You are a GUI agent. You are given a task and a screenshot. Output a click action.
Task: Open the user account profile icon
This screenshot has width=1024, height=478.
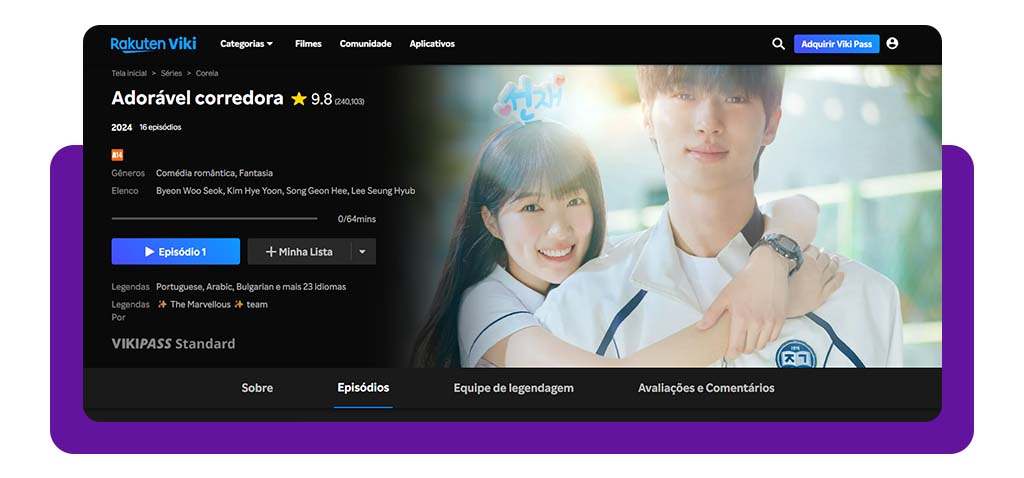click(892, 43)
